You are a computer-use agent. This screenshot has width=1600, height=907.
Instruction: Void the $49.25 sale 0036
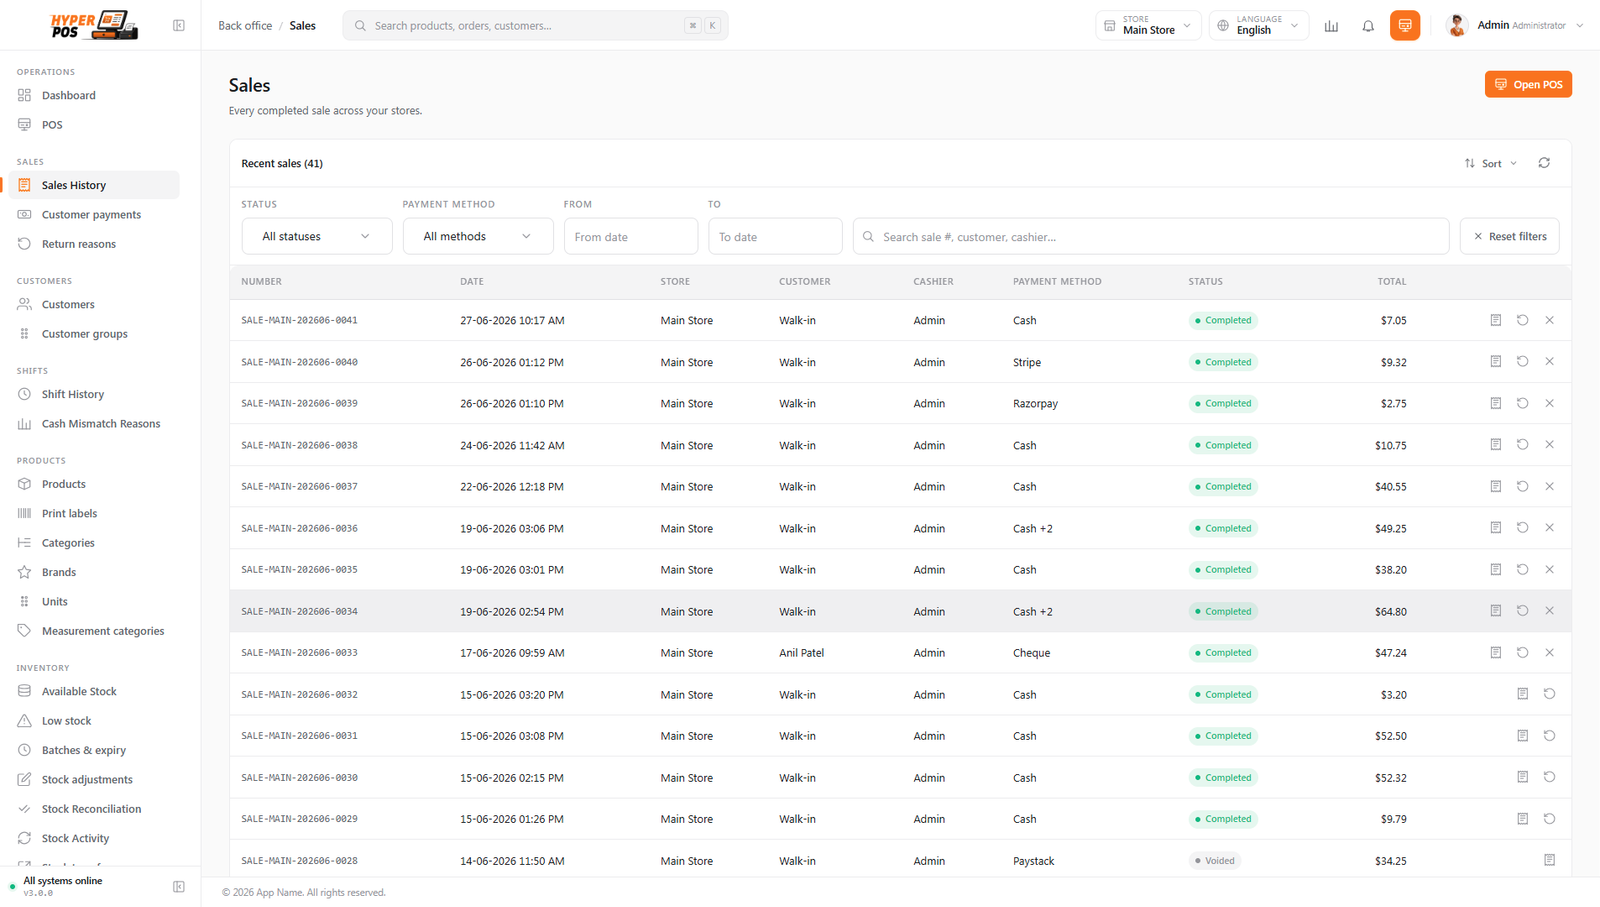click(1549, 527)
